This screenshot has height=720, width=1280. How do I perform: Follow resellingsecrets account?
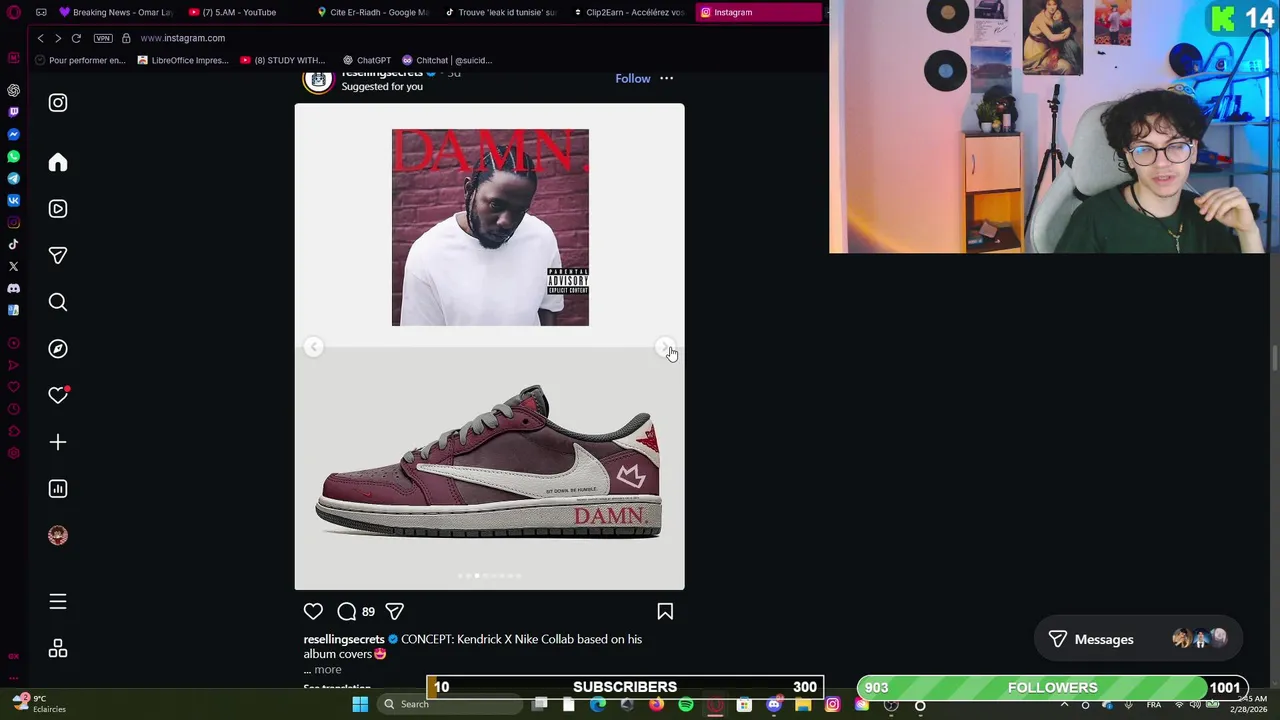pos(632,78)
